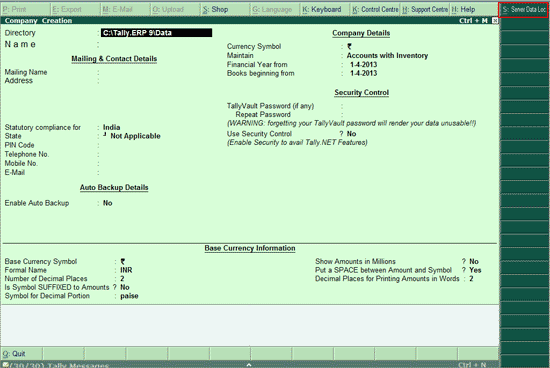
Task: Select Statutory compliance value India
Action: 112,127
